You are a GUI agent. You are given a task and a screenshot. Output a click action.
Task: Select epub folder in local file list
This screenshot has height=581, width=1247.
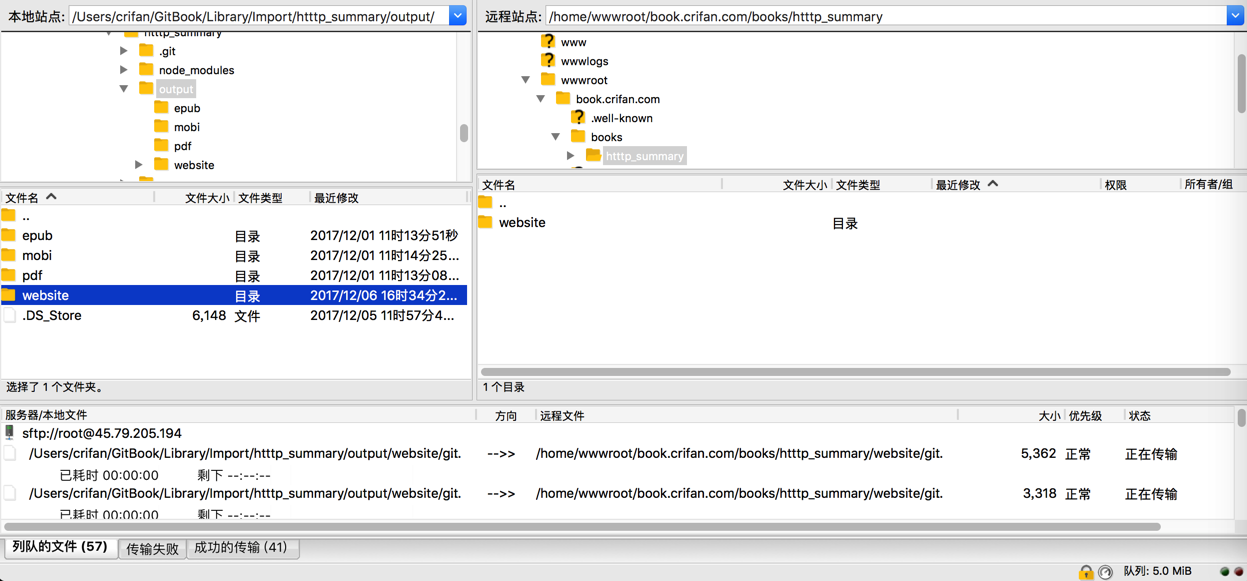[x=234, y=236]
